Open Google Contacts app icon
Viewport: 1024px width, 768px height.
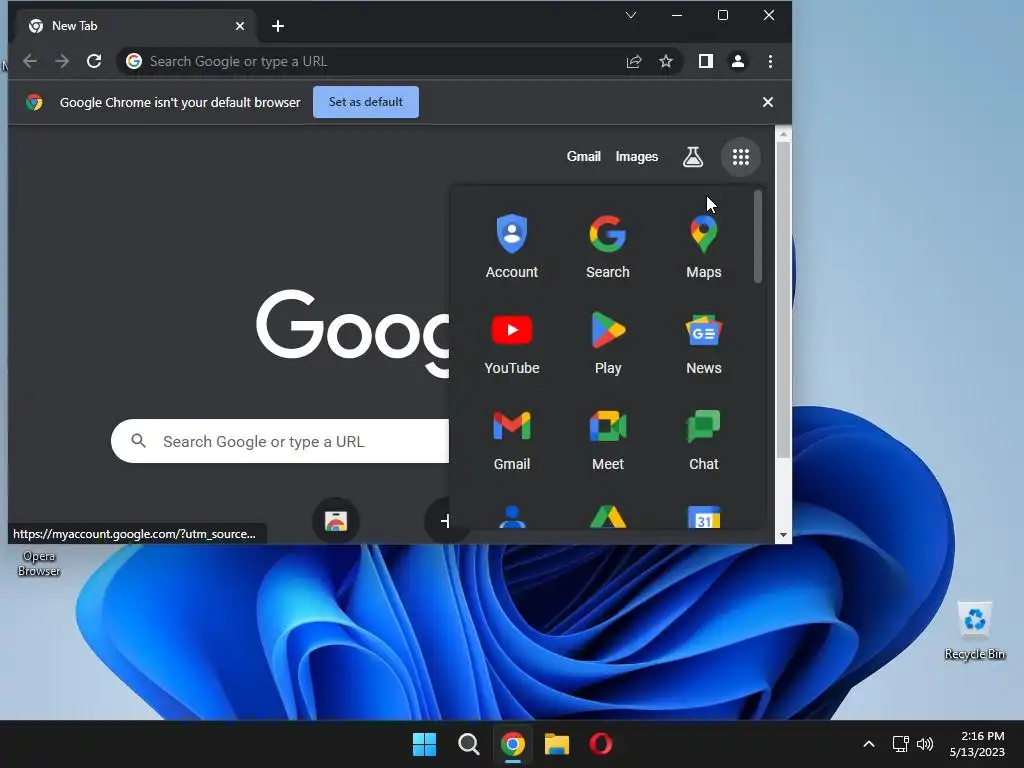click(512, 517)
